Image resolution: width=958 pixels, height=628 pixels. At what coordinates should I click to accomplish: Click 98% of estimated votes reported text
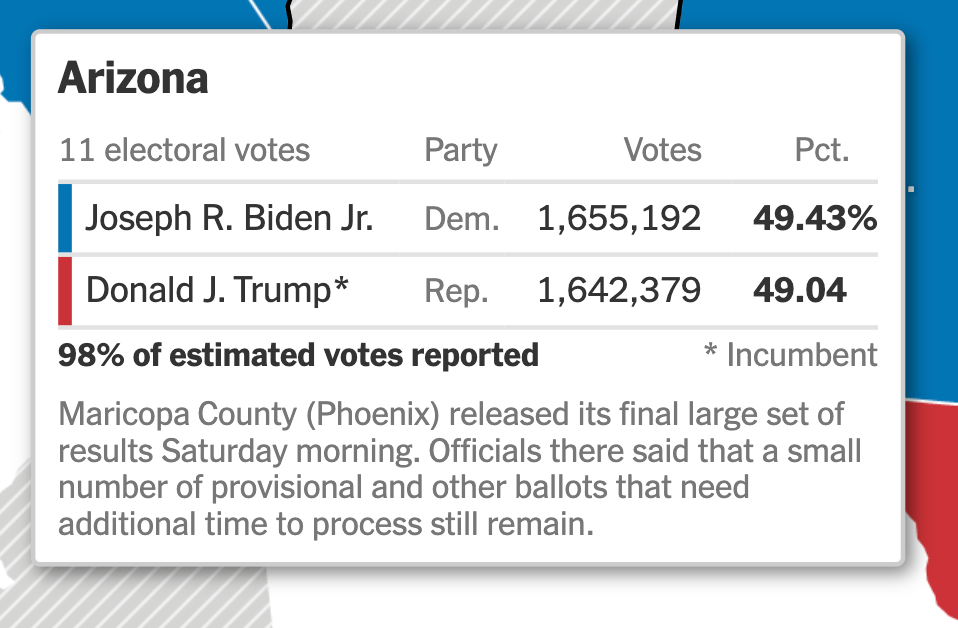(298, 355)
